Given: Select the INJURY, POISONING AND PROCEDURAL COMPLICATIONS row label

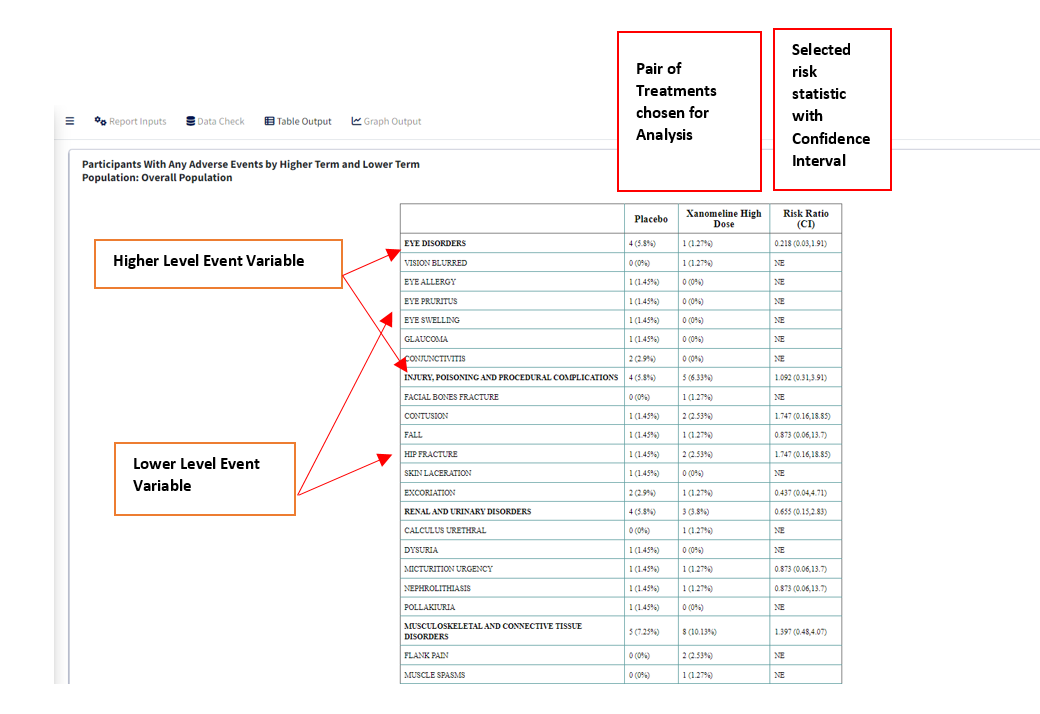Looking at the screenshot, I should point(511,378).
